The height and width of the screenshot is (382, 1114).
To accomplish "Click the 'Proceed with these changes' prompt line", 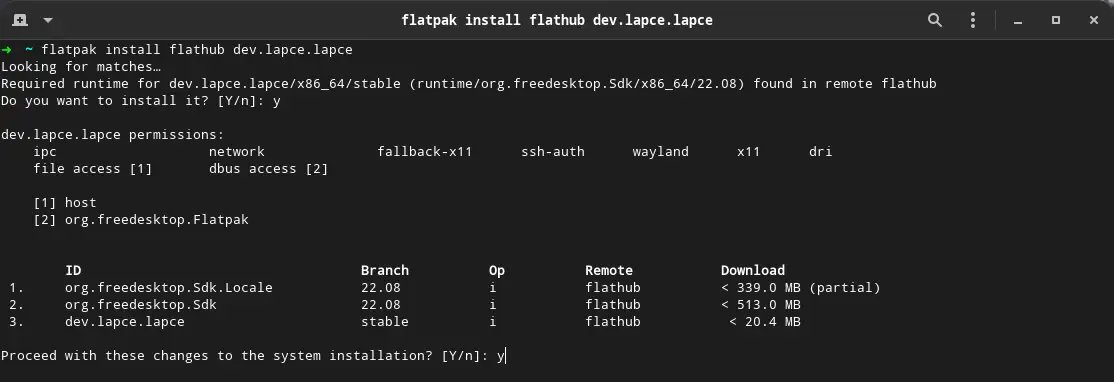I will [254, 356].
